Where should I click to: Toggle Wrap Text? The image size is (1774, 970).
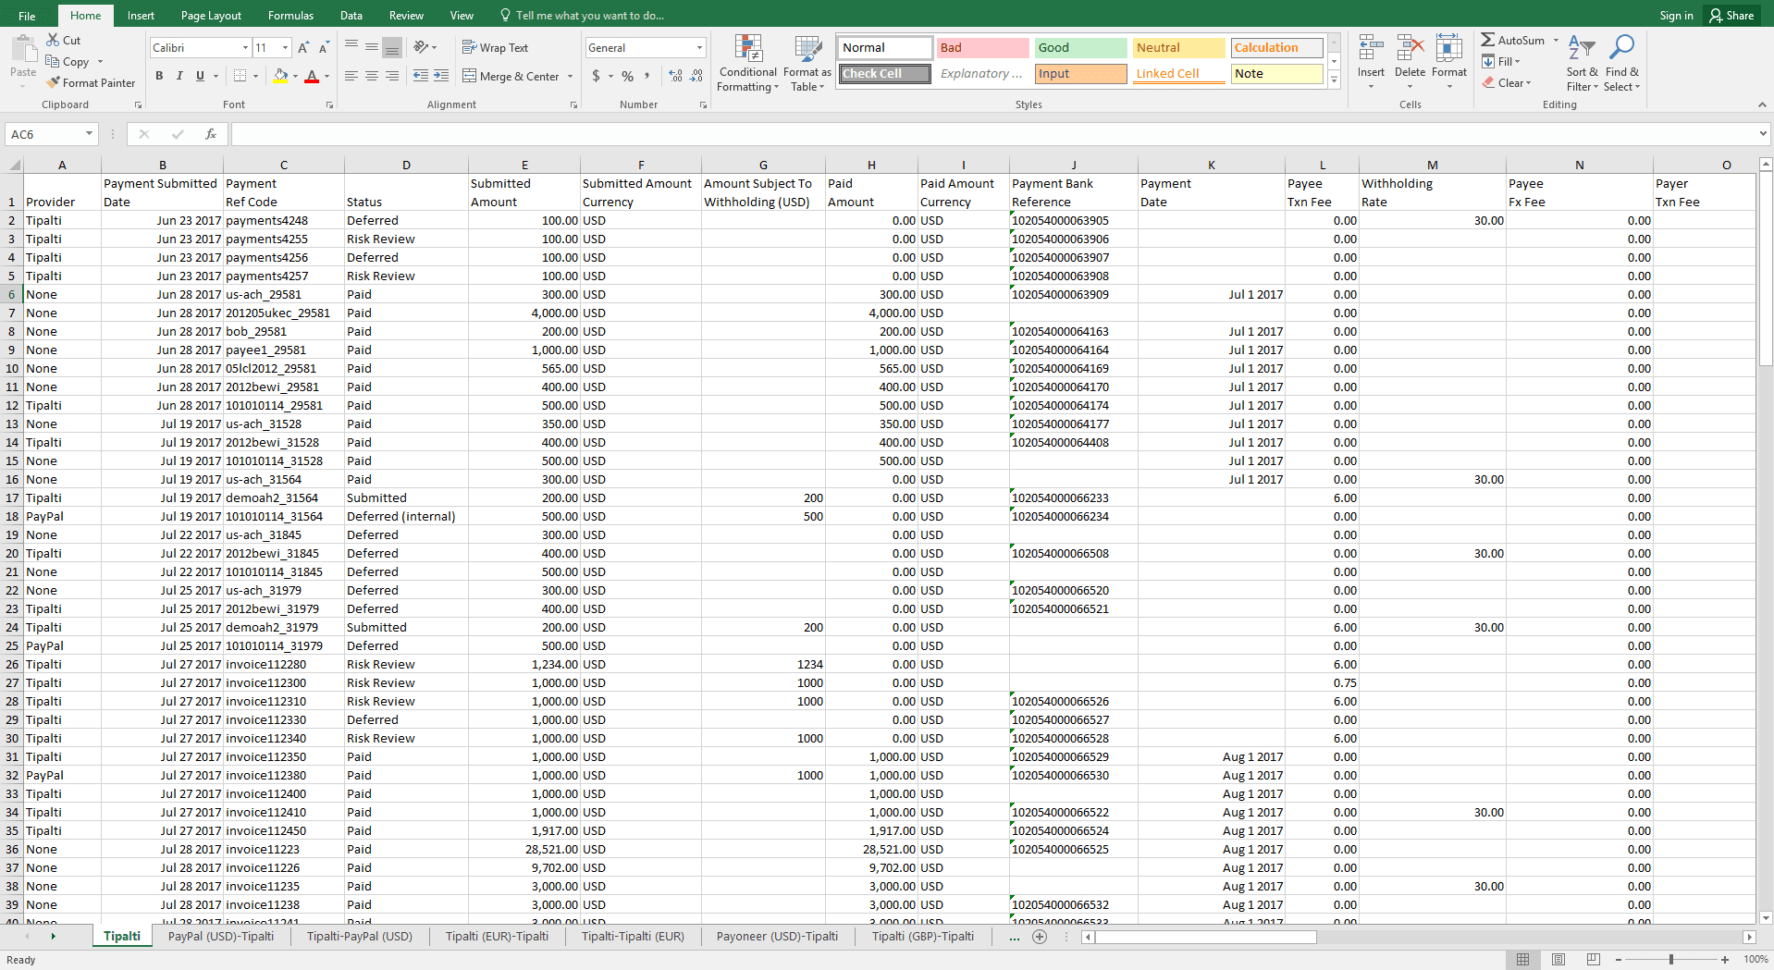coord(496,48)
